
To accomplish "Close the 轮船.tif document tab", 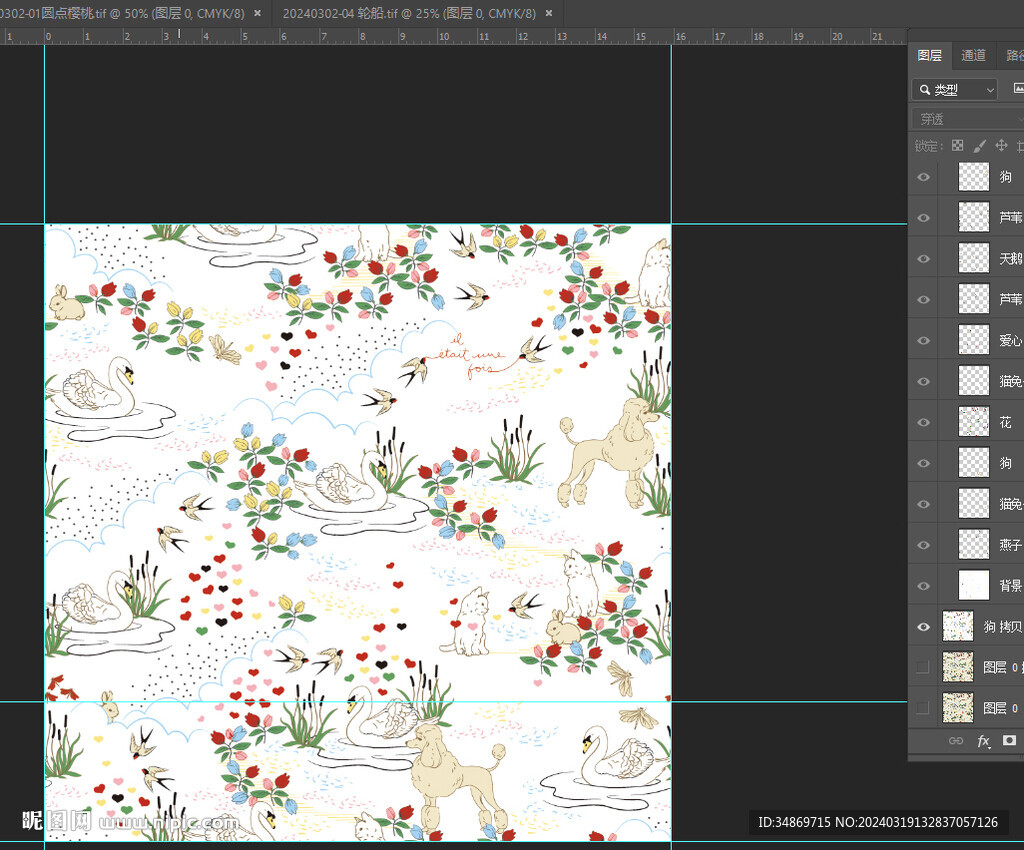I will [549, 13].
